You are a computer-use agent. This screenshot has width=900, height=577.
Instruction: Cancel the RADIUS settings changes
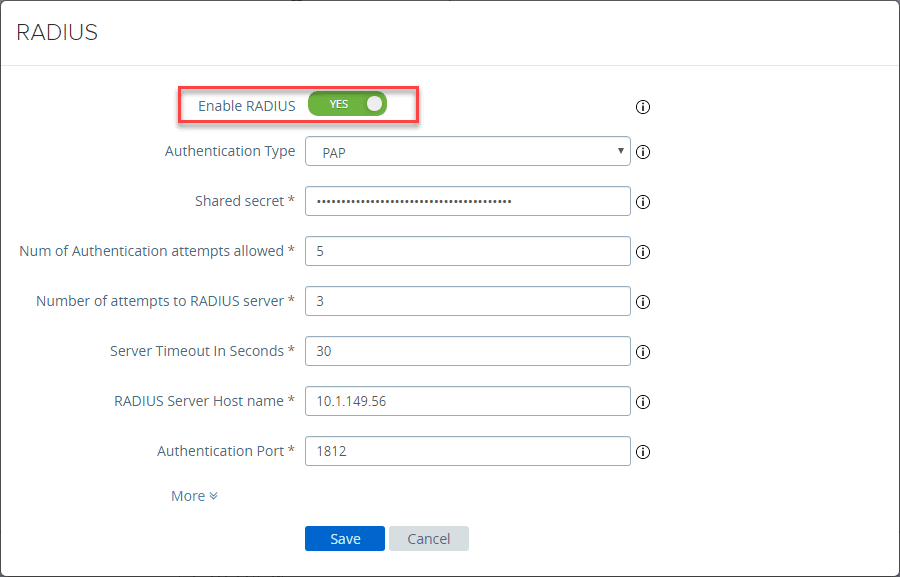pyautogui.click(x=428, y=538)
